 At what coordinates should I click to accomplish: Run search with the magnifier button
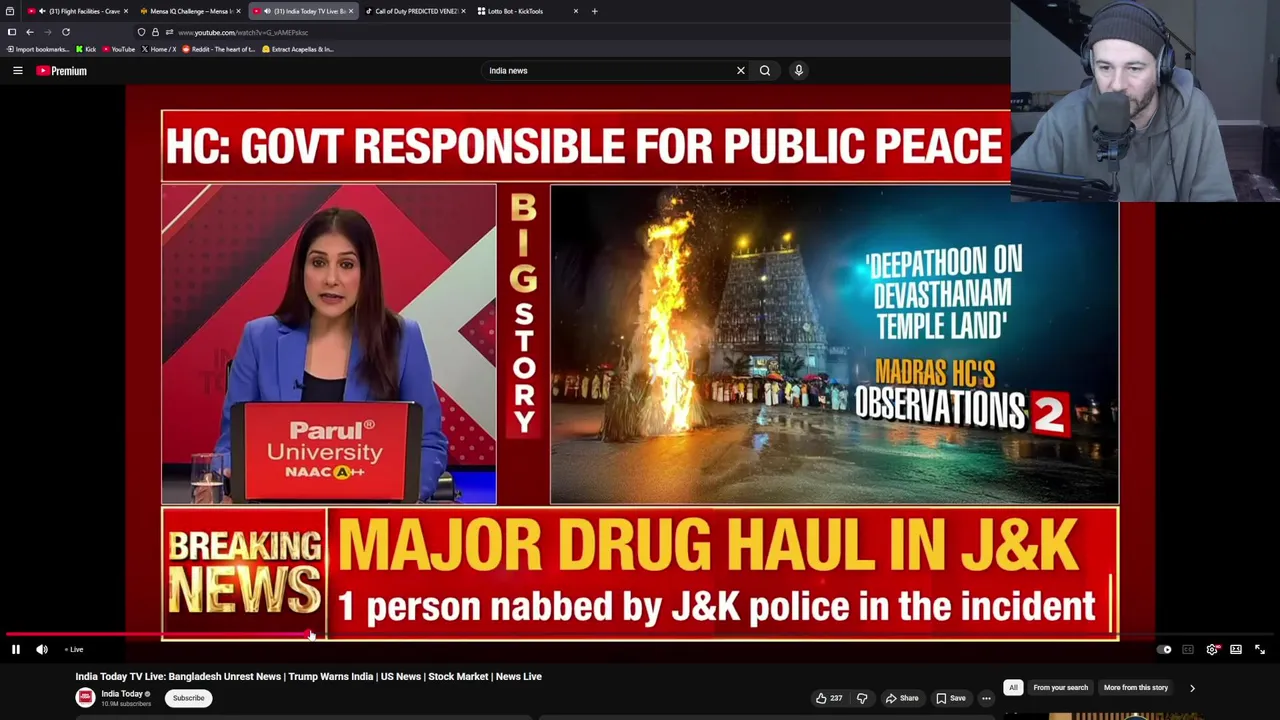click(765, 71)
